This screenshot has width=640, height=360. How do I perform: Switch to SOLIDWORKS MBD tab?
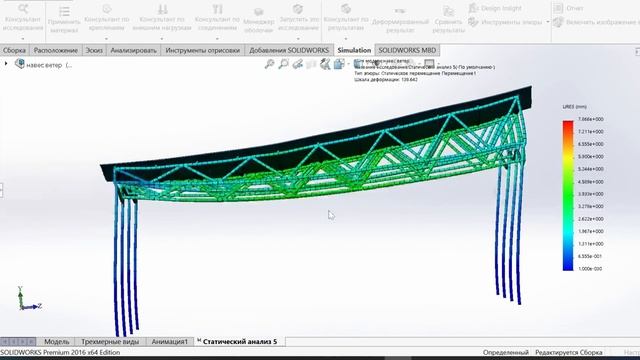tap(407, 50)
